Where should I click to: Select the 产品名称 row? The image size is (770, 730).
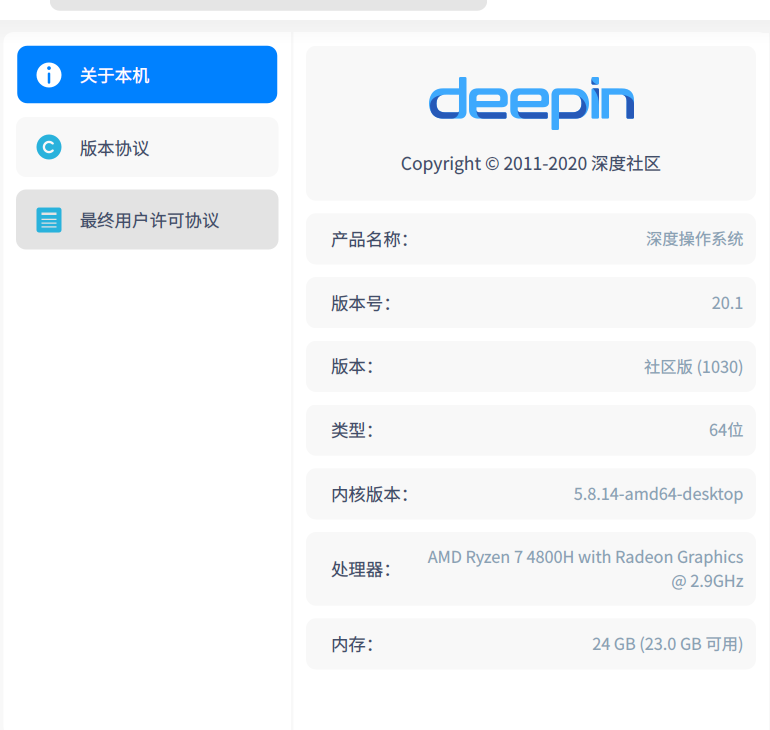pyautogui.click(x=530, y=239)
